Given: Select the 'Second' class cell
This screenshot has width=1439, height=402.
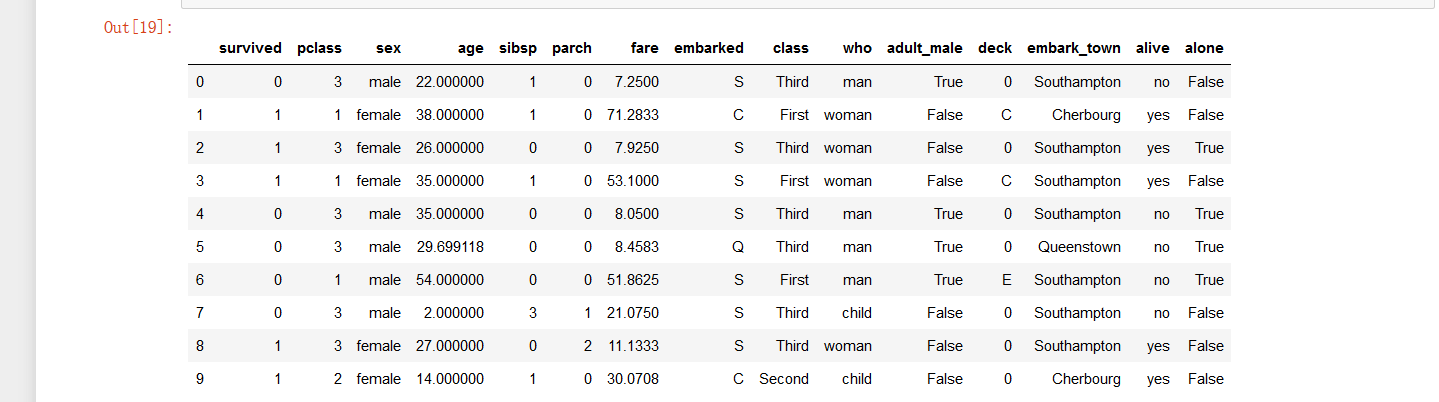Looking at the screenshot, I should coord(784,379).
